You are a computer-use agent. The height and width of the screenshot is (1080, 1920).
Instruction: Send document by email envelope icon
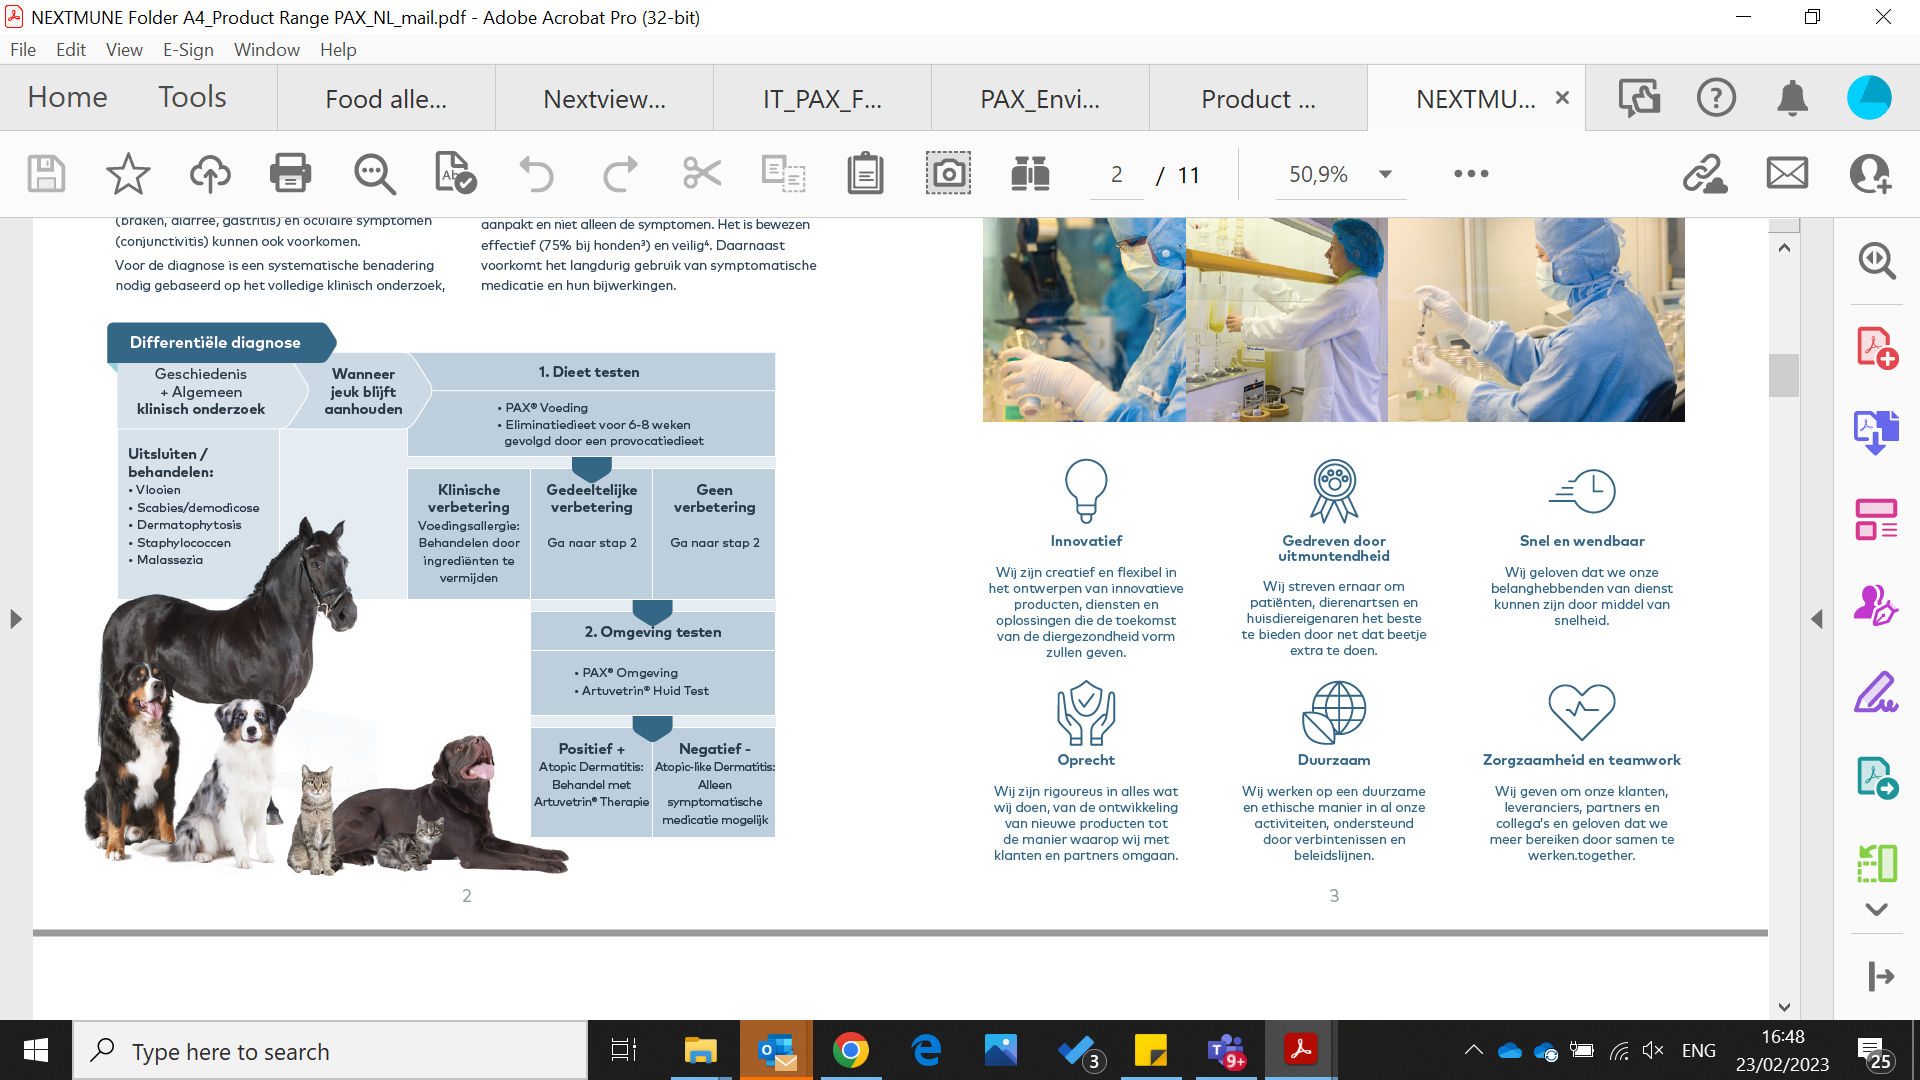[1787, 174]
